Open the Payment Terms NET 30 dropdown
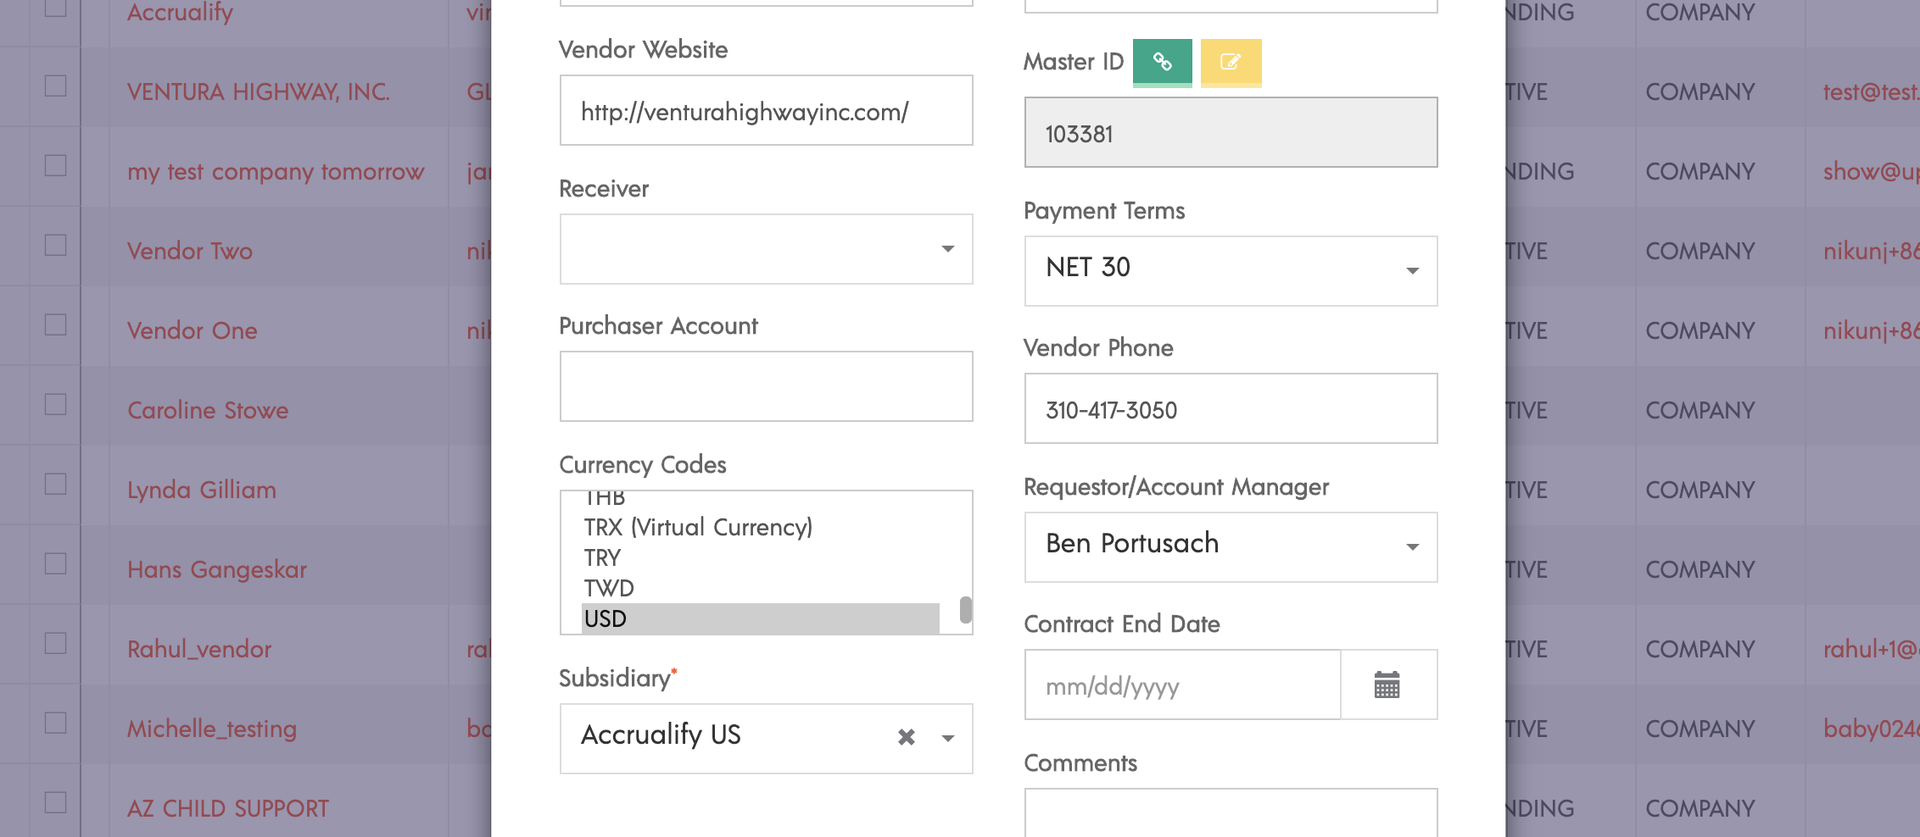The height and width of the screenshot is (837, 1920). (1231, 271)
